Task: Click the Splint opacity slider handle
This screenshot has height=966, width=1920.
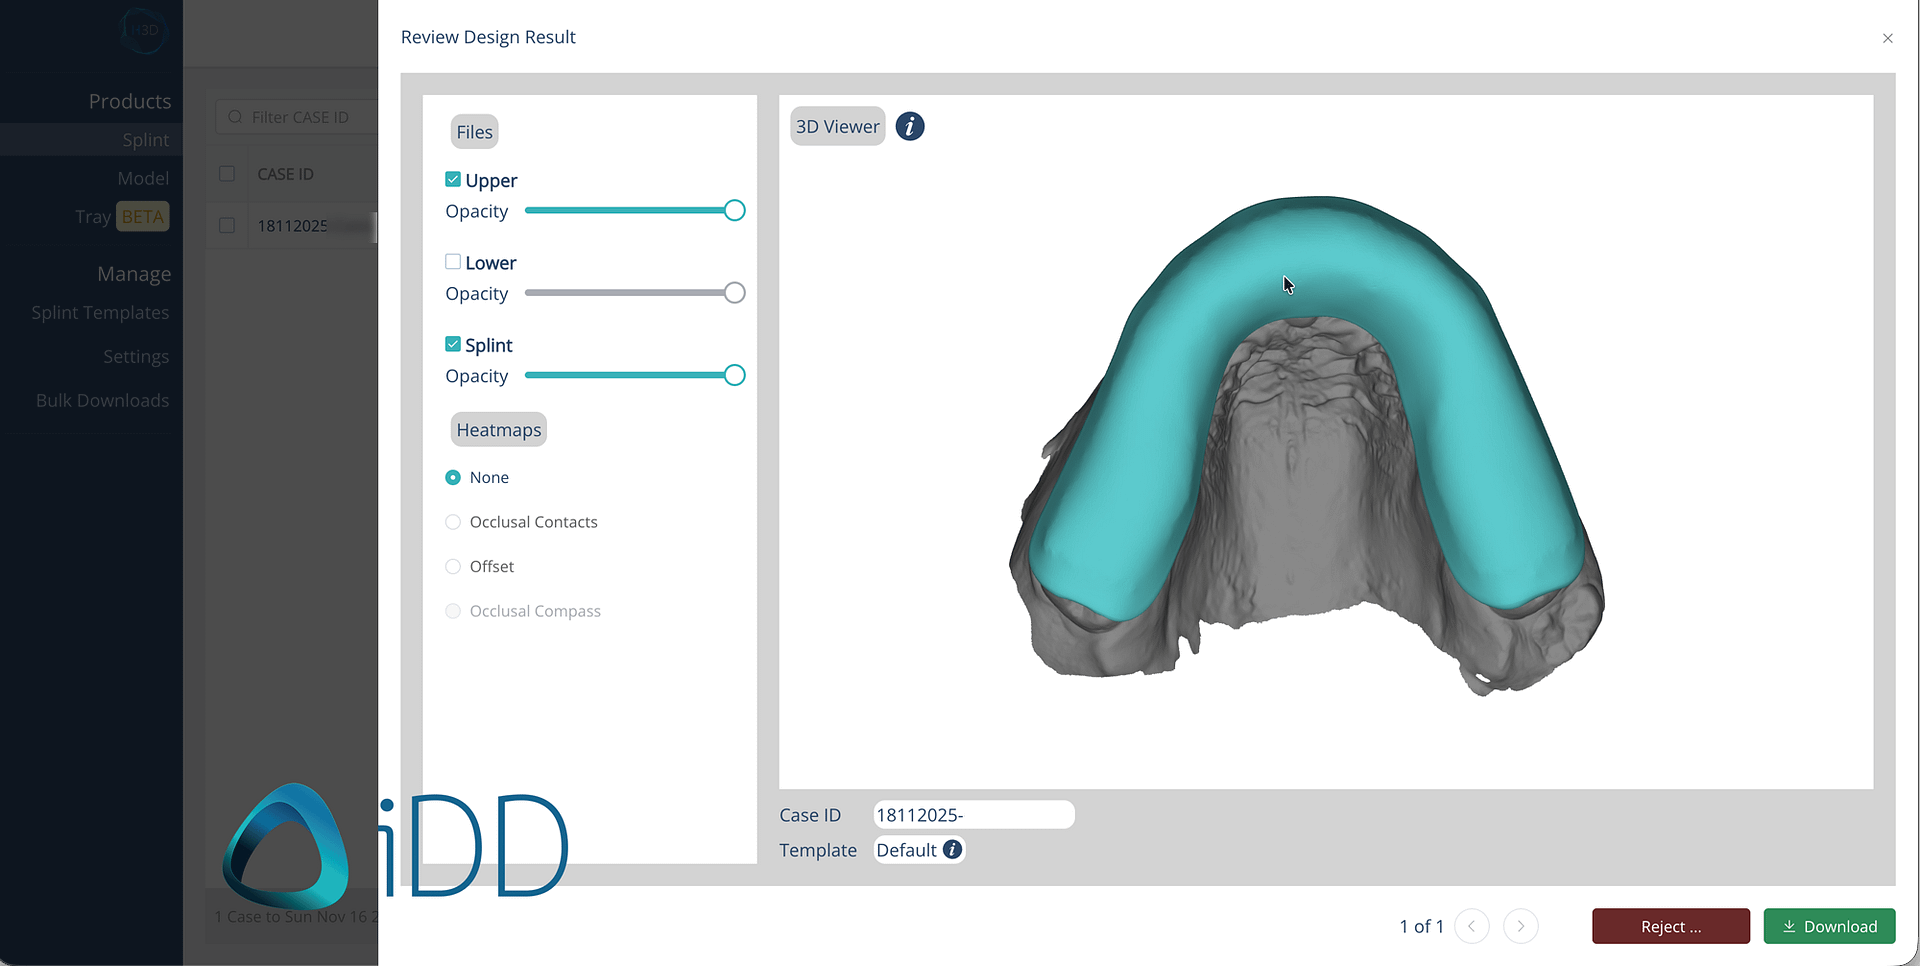Action: [x=734, y=376]
